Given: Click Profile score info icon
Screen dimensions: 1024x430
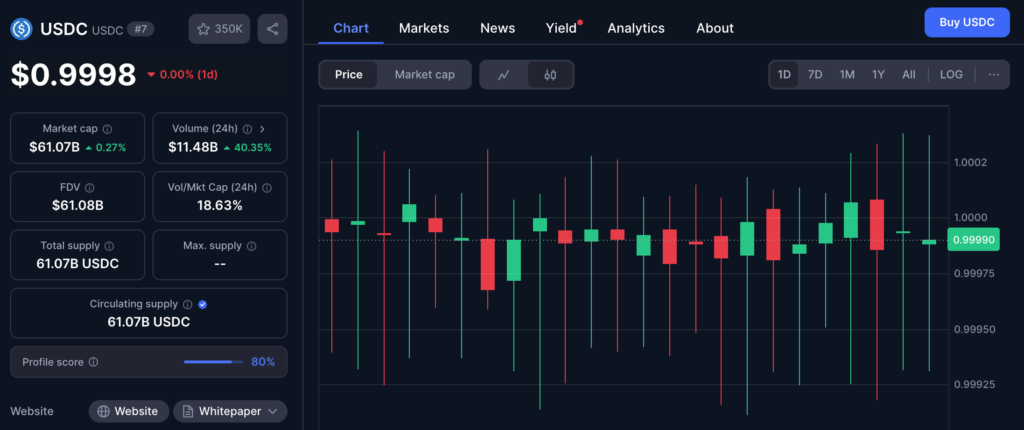Looking at the screenshot, I should [x=93, y=362].
